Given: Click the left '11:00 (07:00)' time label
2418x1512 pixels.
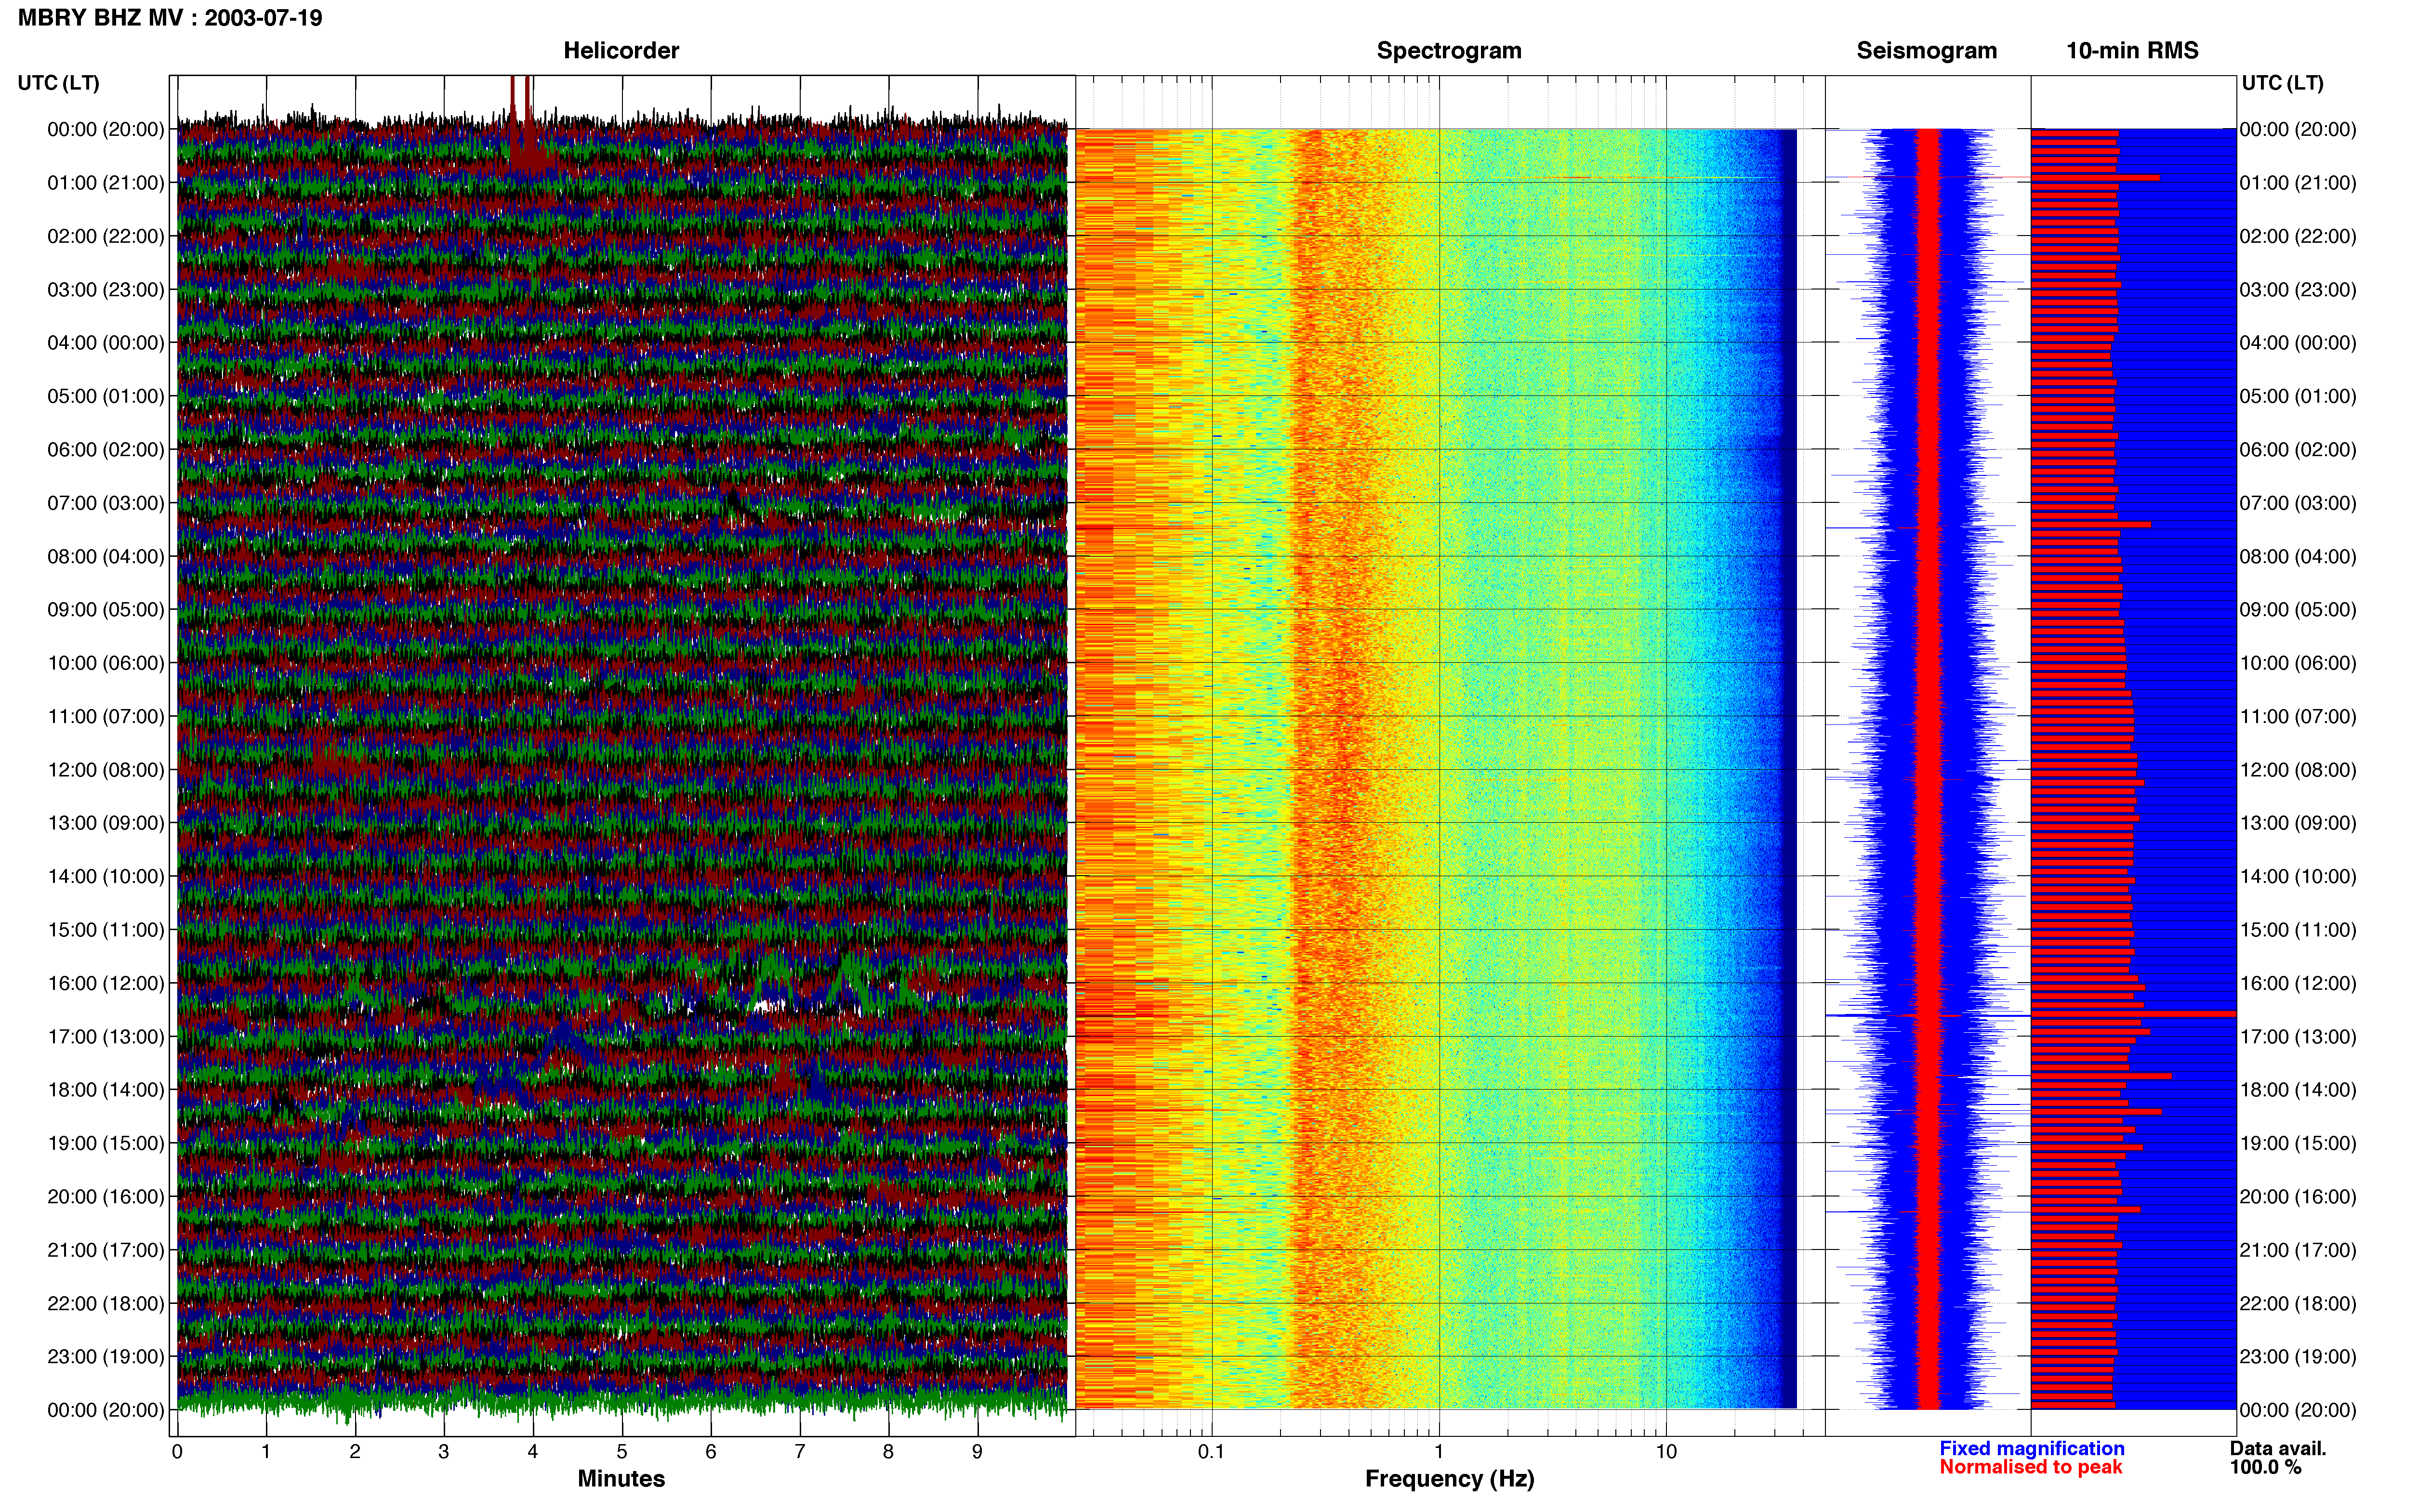Looking at the screenshot, I should (x=106, y=716).
